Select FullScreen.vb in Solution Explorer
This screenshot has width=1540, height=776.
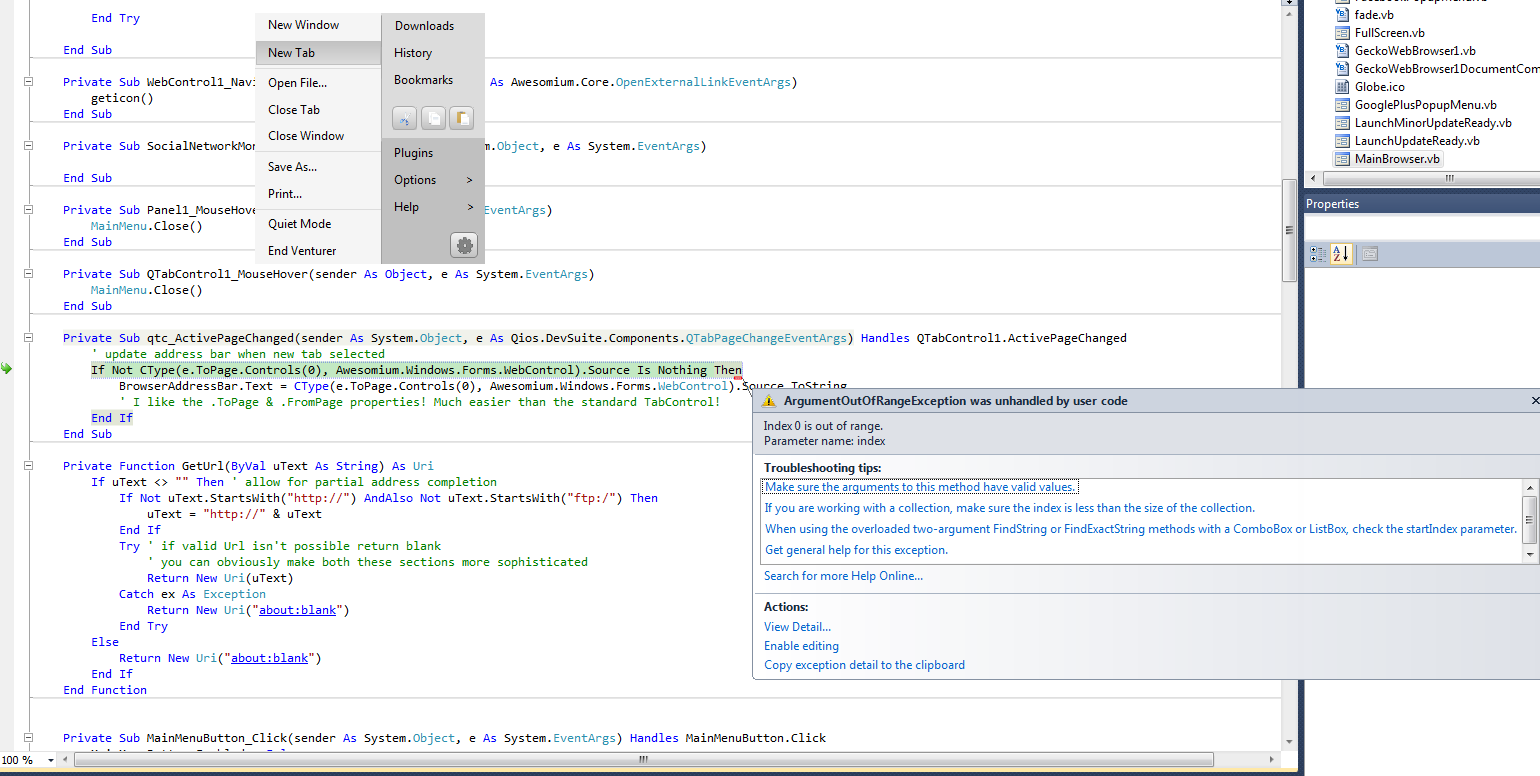[1389, 33]
